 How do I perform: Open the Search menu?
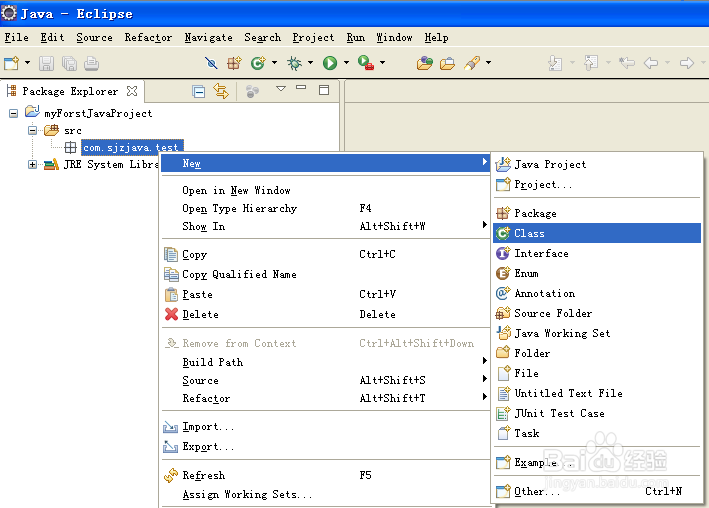click(x=262, y=38)
